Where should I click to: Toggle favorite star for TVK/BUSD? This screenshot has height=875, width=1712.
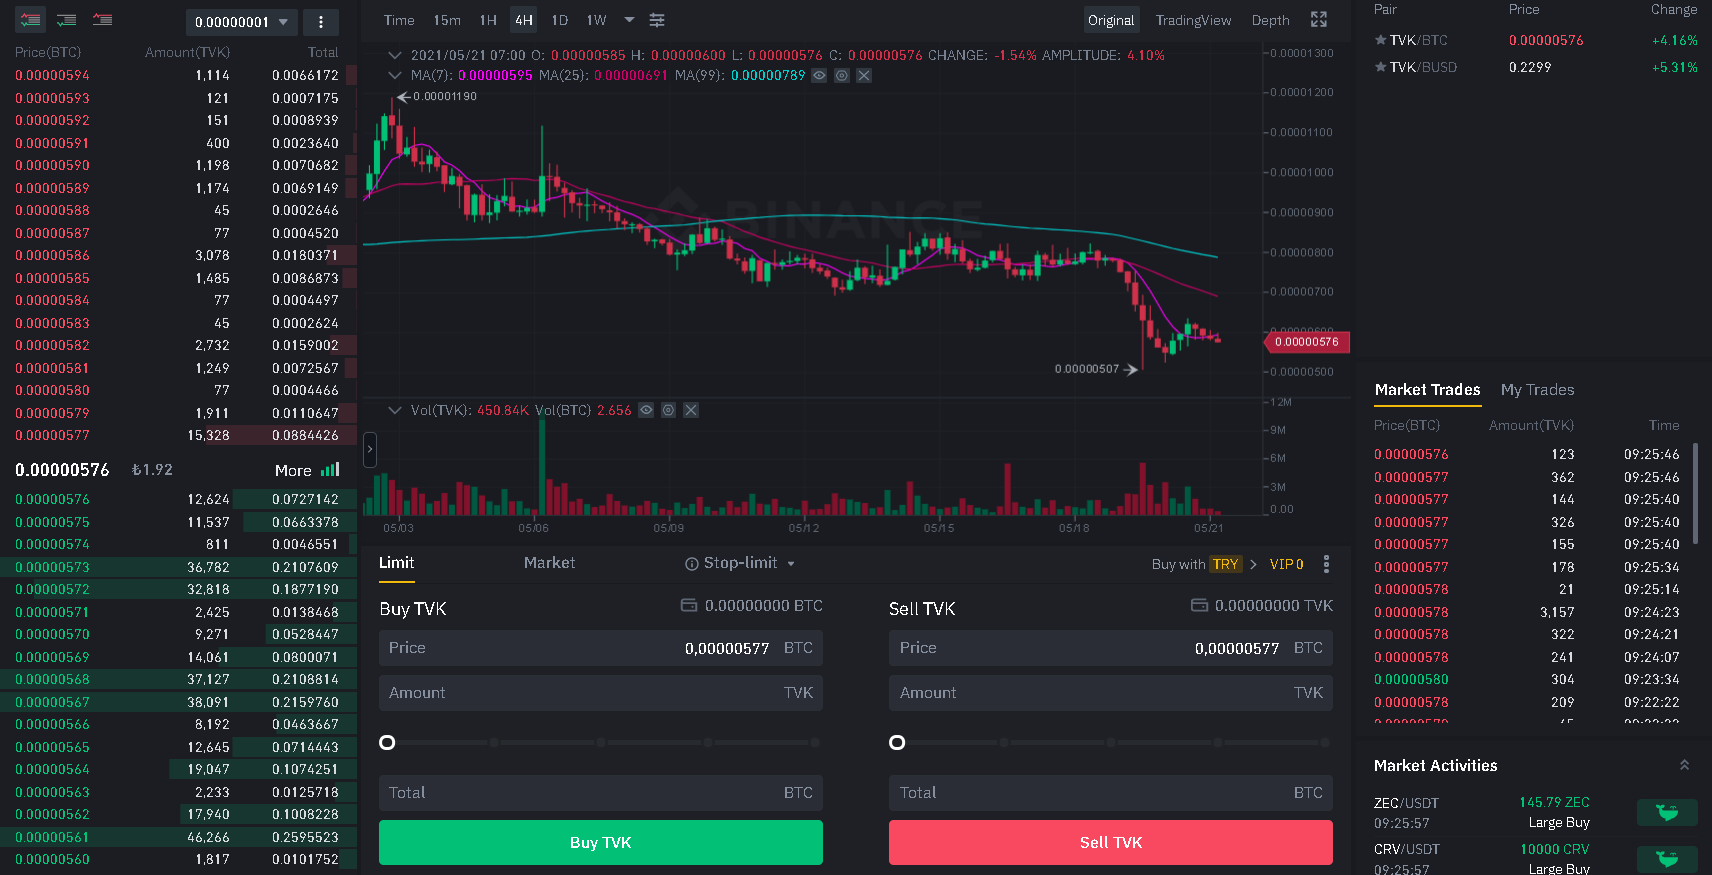[x=1380, y=67]
